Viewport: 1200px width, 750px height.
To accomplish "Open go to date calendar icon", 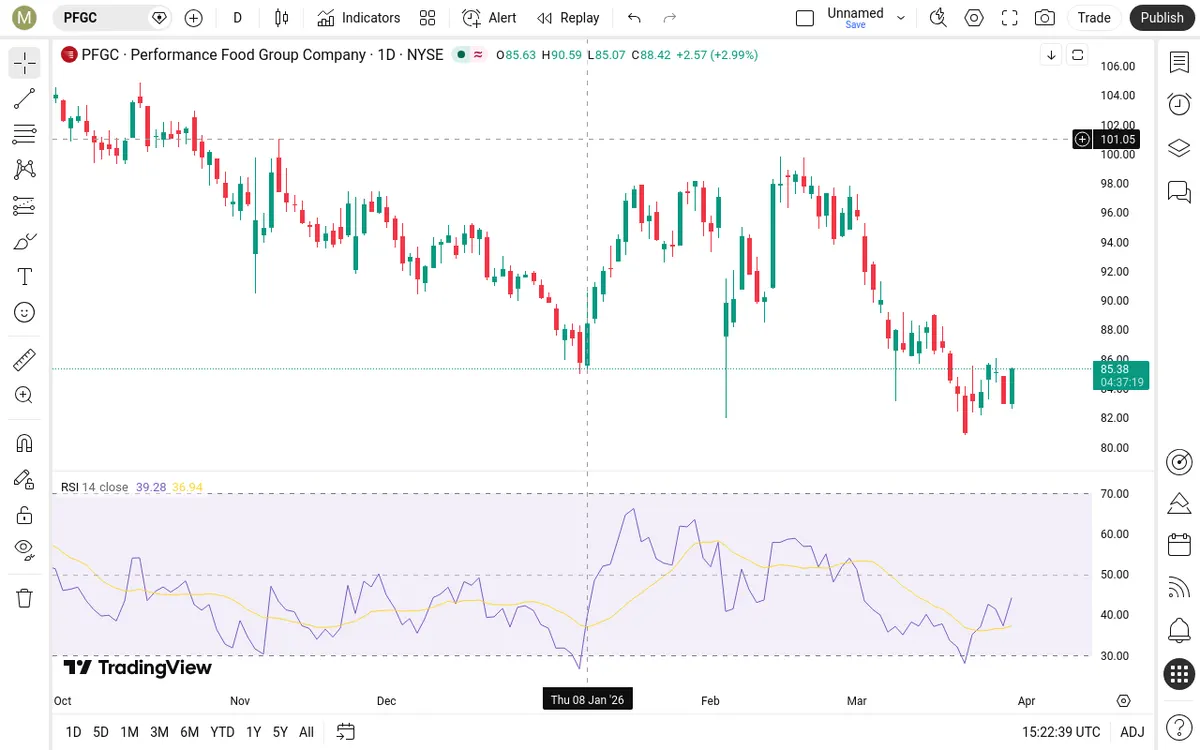I will coord(346,732).
